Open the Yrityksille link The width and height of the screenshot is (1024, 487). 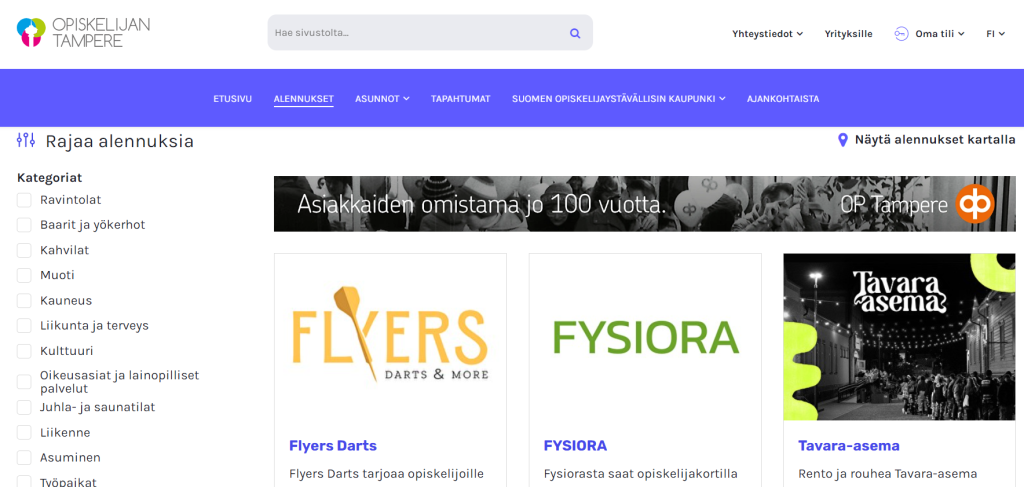pos(848,34)
